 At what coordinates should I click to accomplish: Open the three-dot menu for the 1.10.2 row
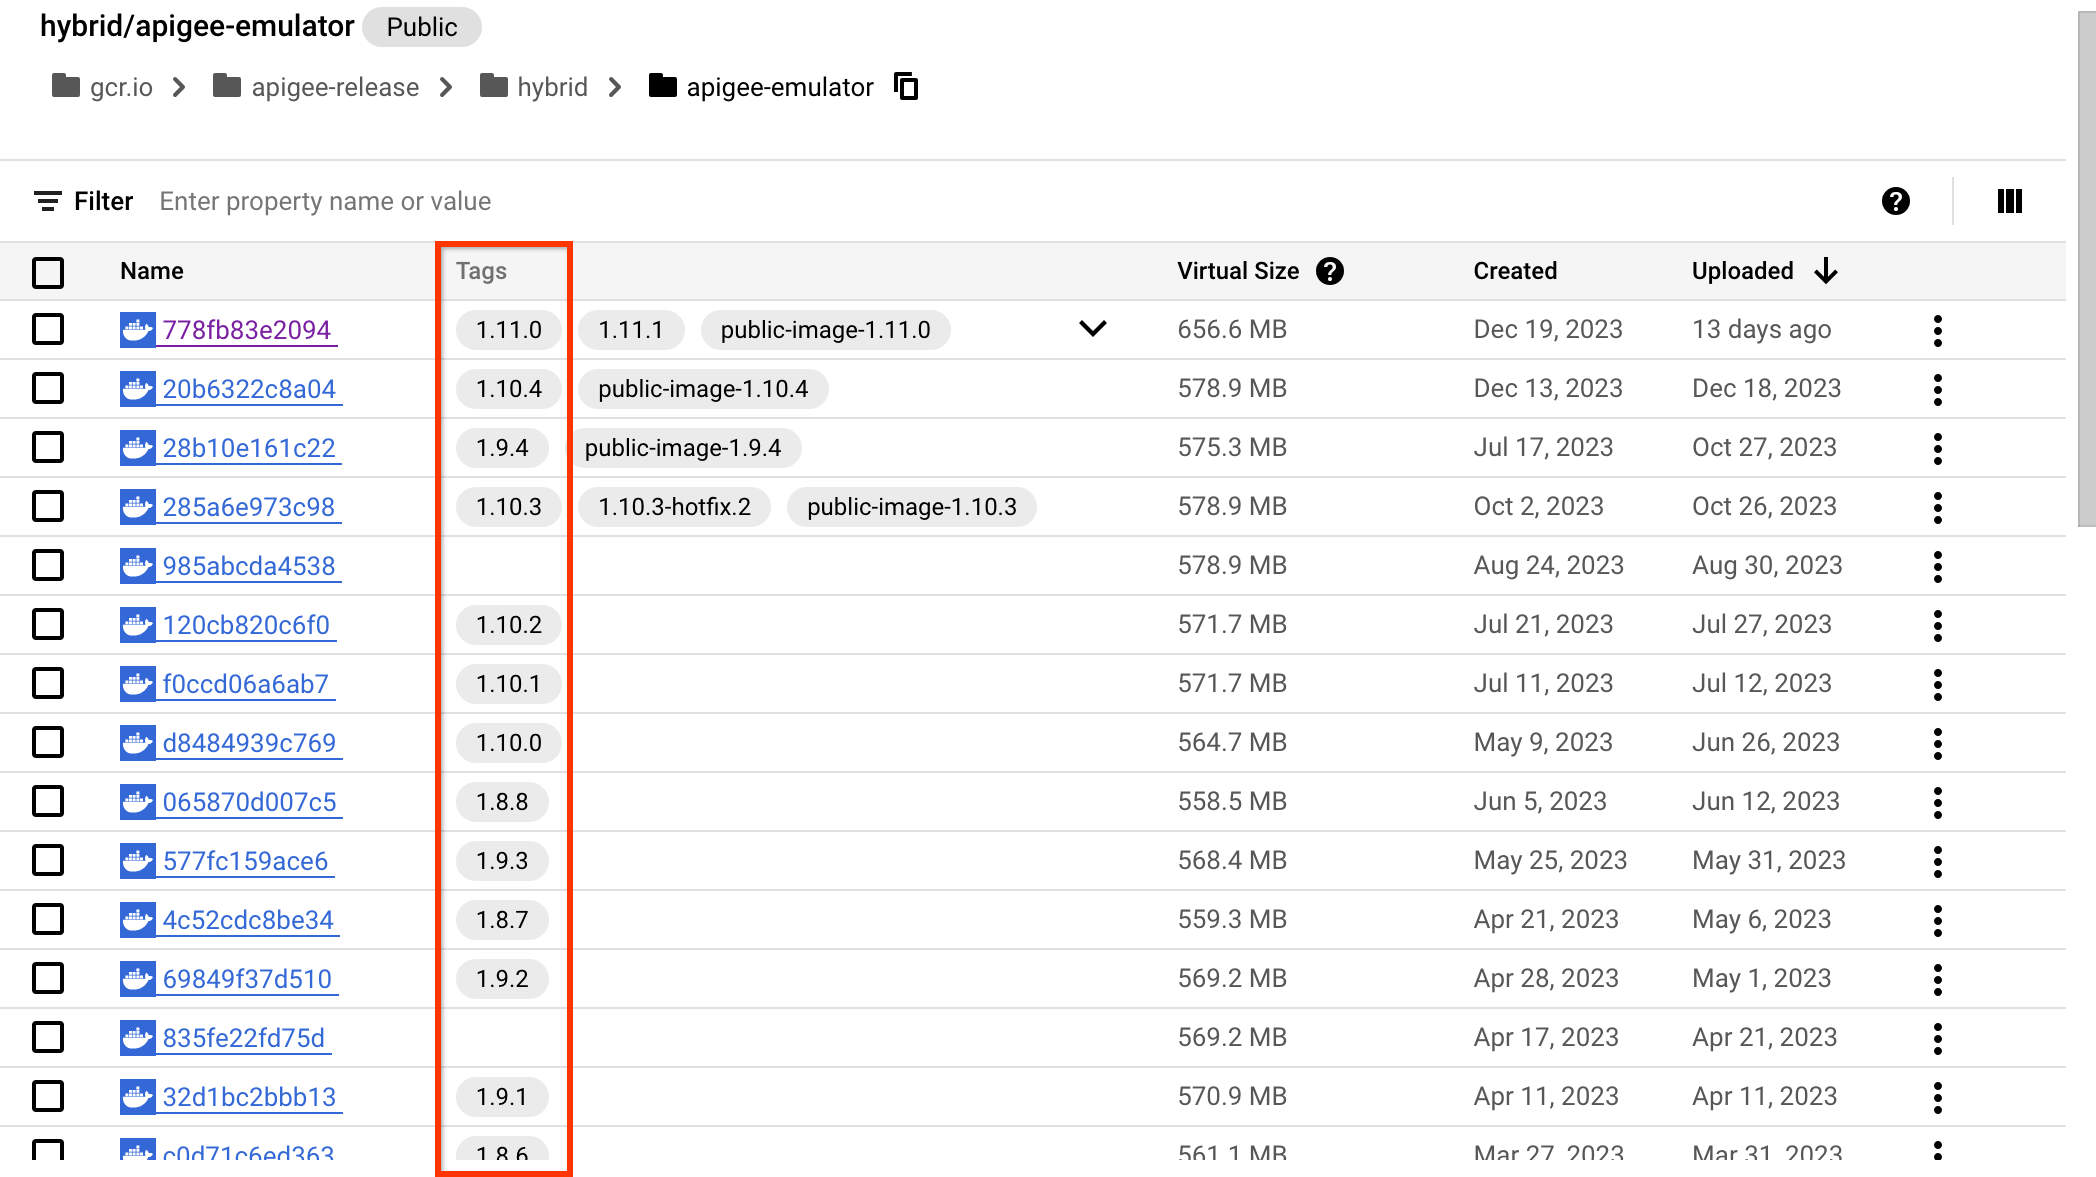(1937, 625)
